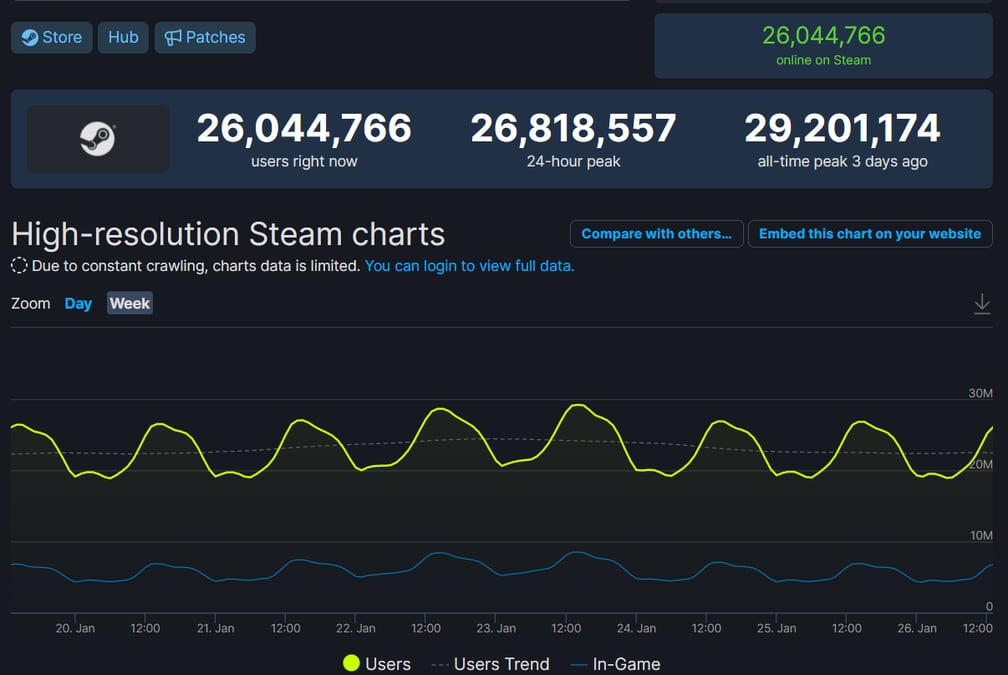Click the 29,201,174 all-time peak value

(842, 128)
